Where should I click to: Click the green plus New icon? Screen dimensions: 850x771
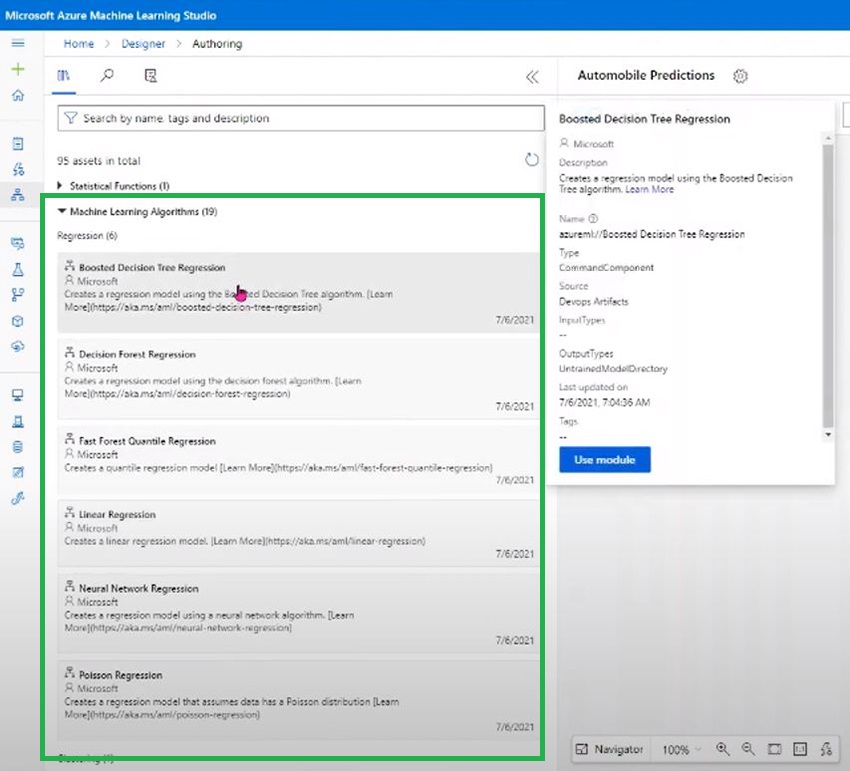18,69
